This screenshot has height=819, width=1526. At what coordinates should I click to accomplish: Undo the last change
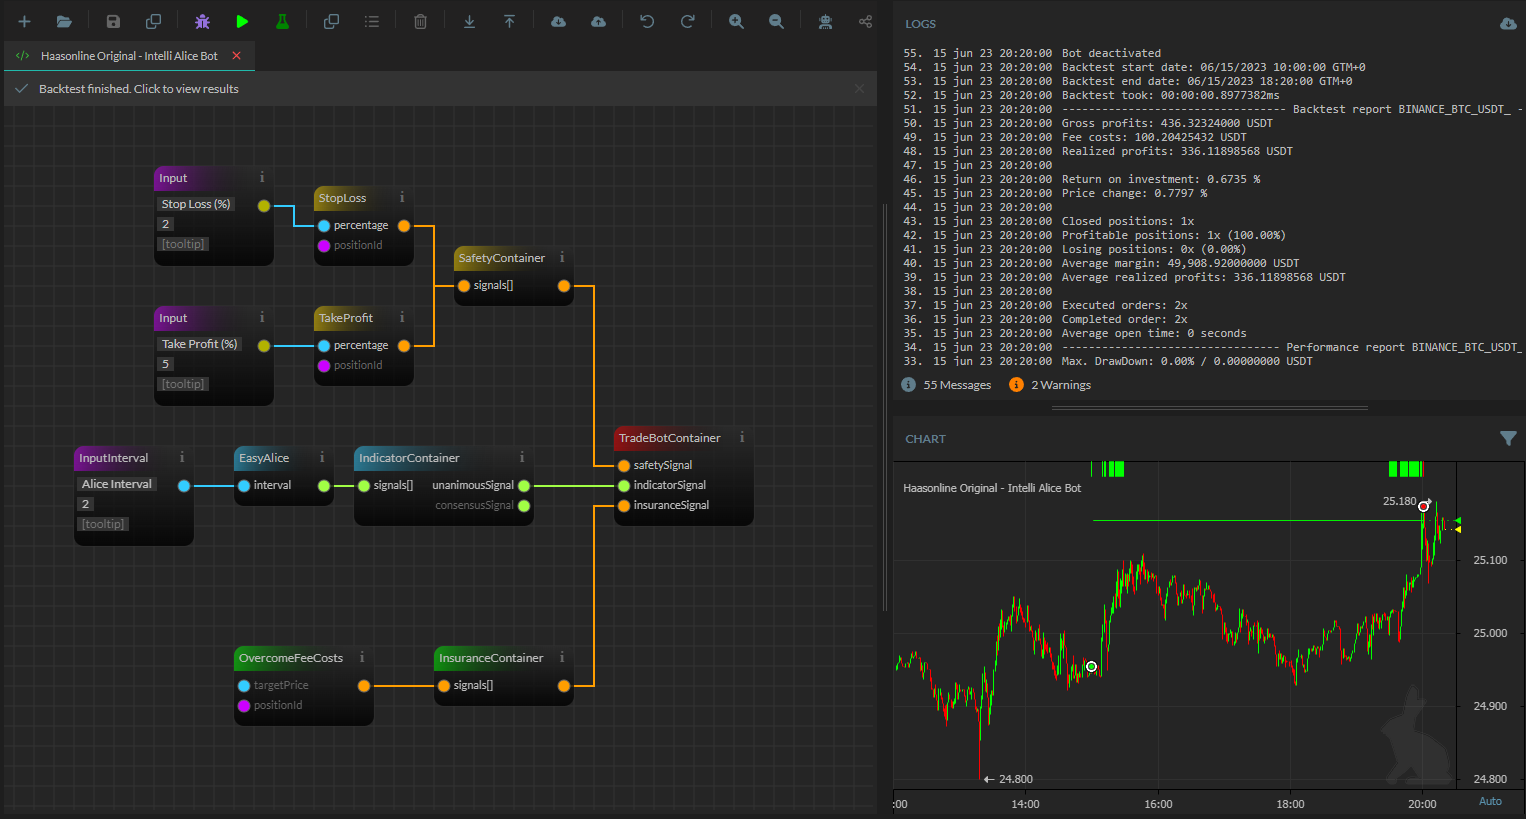pos(647,21)
